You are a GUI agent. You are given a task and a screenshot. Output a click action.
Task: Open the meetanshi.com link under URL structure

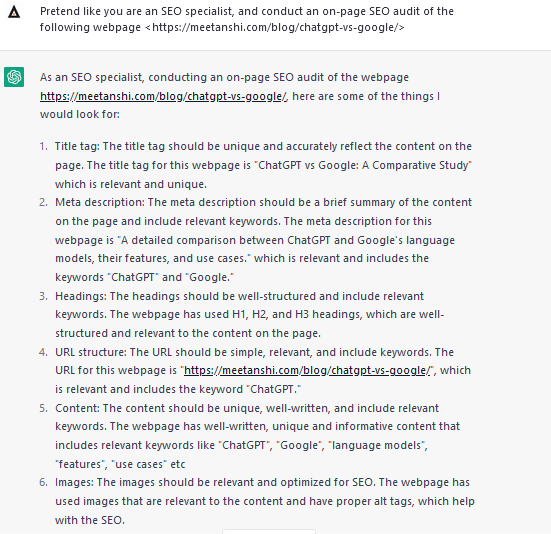307,370
